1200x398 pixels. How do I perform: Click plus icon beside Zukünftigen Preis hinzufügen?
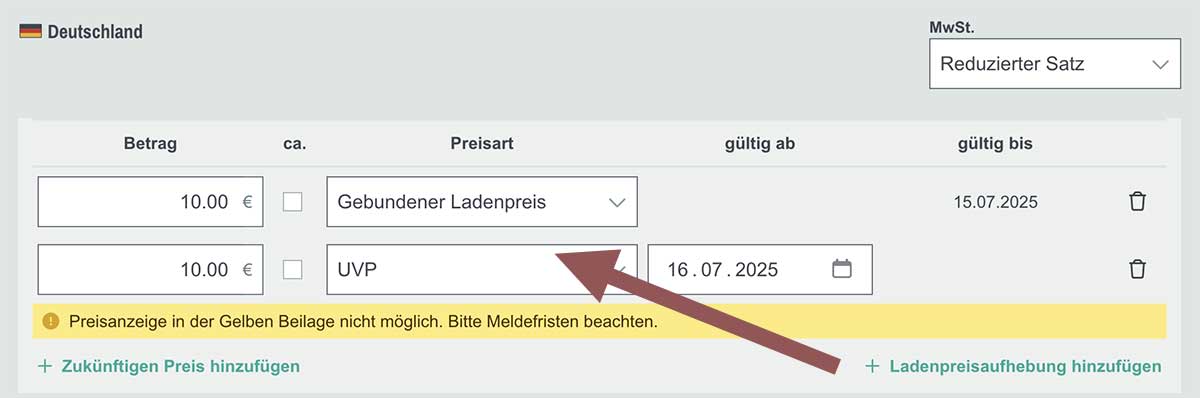pyautogui.click(x=44, y=366)
